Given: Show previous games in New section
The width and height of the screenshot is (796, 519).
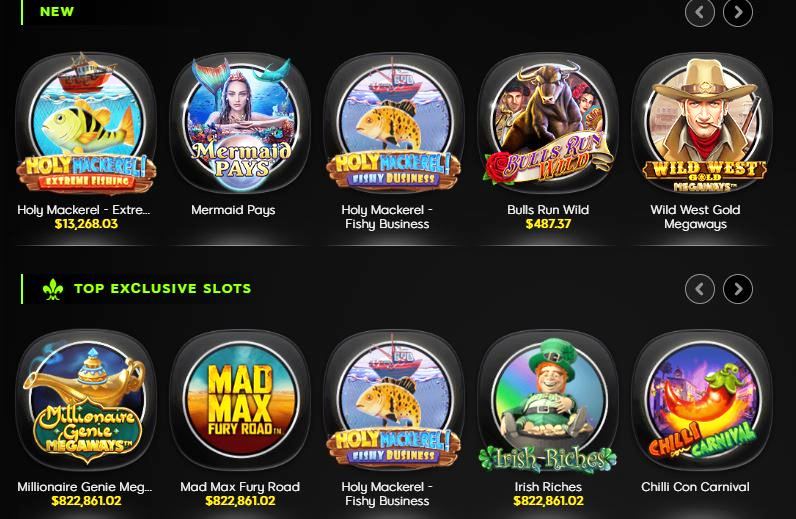Looking at the screenshot, I should pos(700,12).
